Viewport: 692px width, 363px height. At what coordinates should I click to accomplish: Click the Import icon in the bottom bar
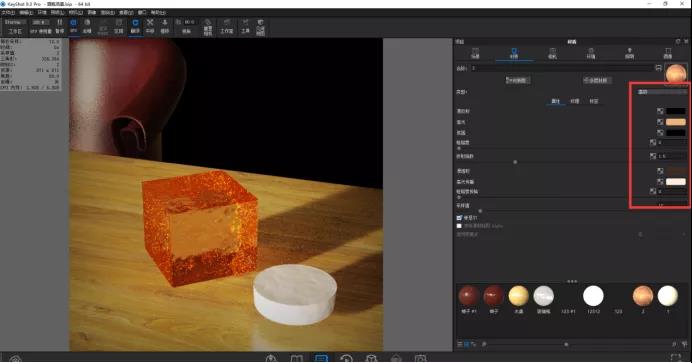[x=271, y=358]
